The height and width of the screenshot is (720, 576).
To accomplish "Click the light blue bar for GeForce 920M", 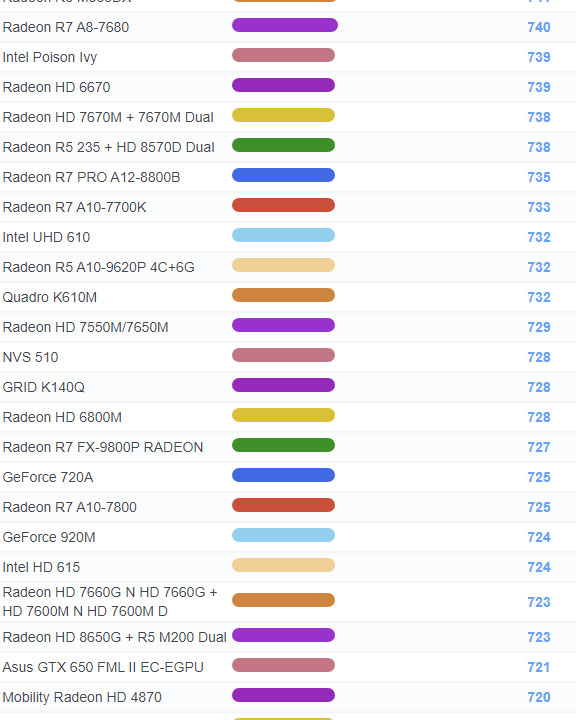I will [x=283, y=535].
